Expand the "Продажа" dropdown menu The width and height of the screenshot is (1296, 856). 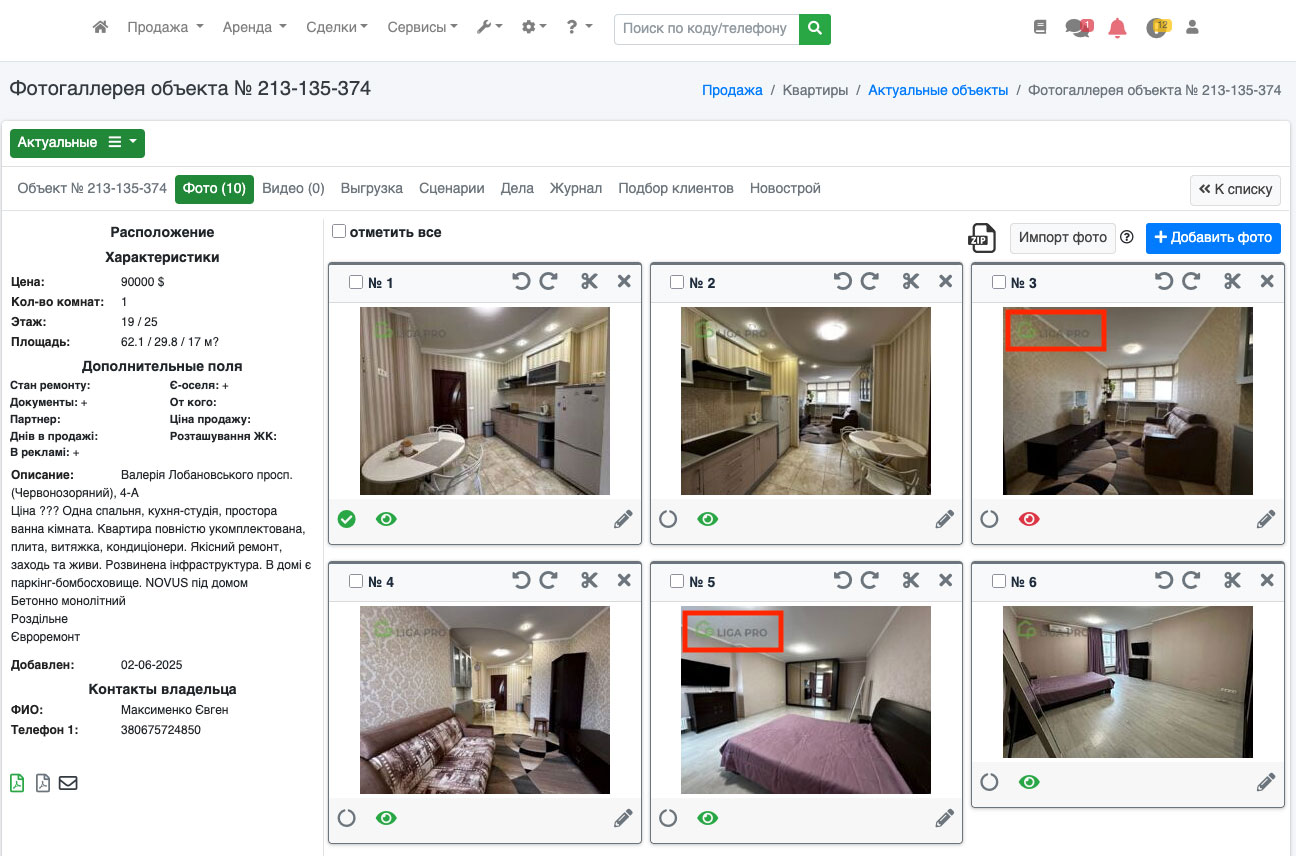(x=165, y=28)
